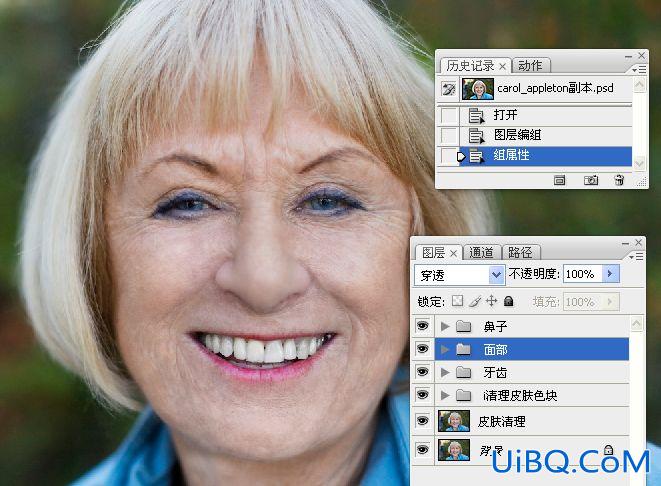The height and width of the screenshot is (486, 661).
Task: Switch to the 动作 tab
Action: [530, 66]
